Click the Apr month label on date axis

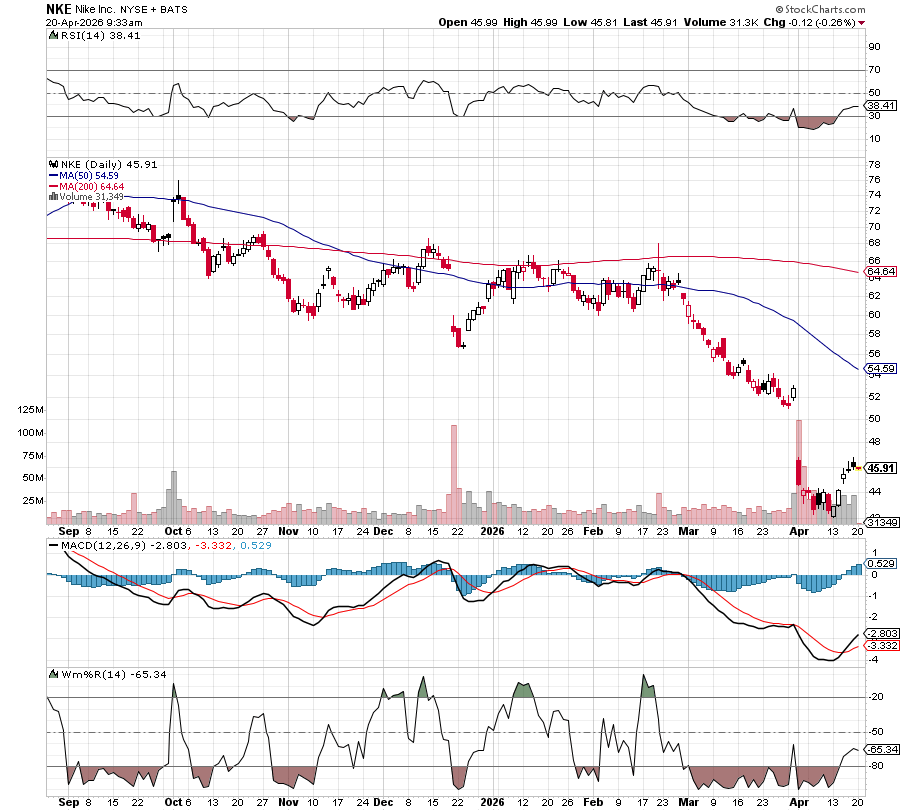(x=799, y=532)
